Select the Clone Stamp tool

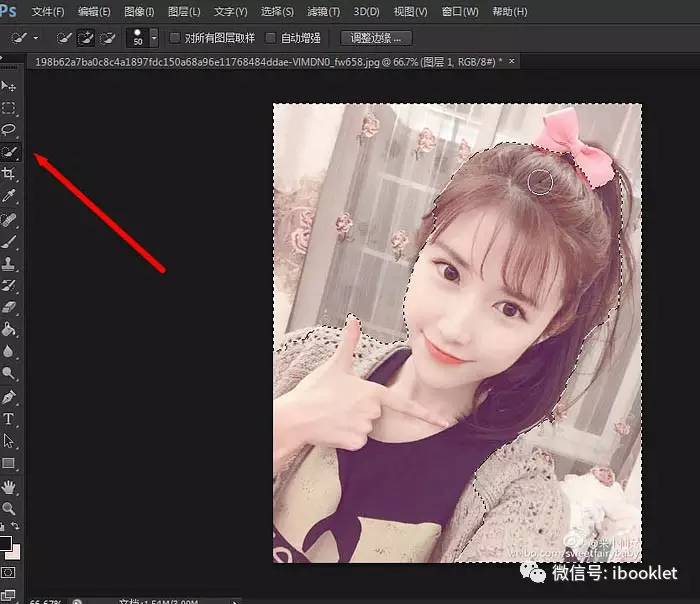[x=9, y=264]
